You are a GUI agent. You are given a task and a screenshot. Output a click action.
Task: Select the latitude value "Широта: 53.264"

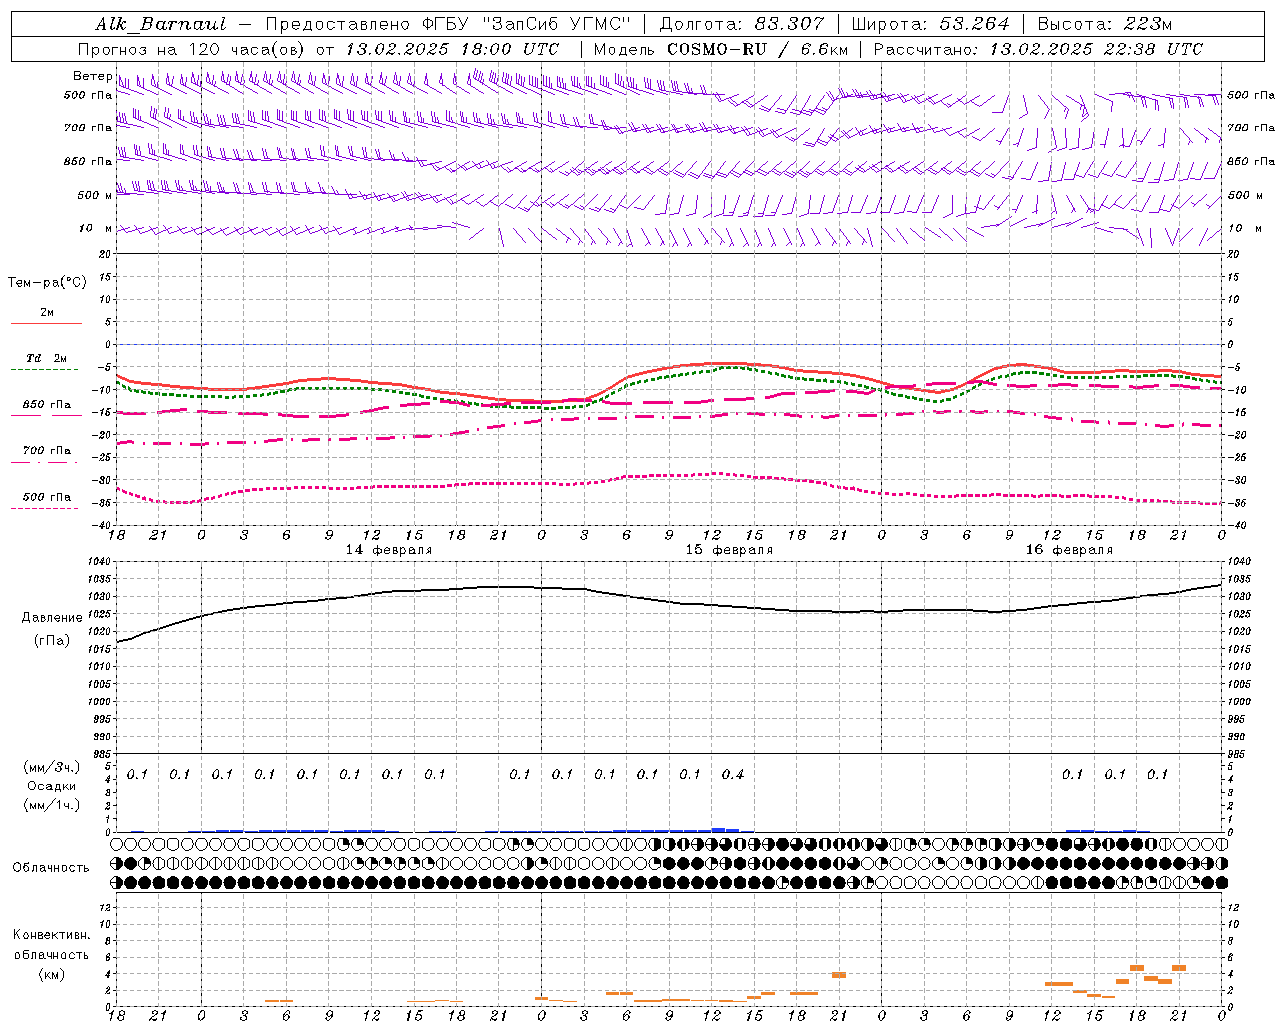tap(930, 24)
